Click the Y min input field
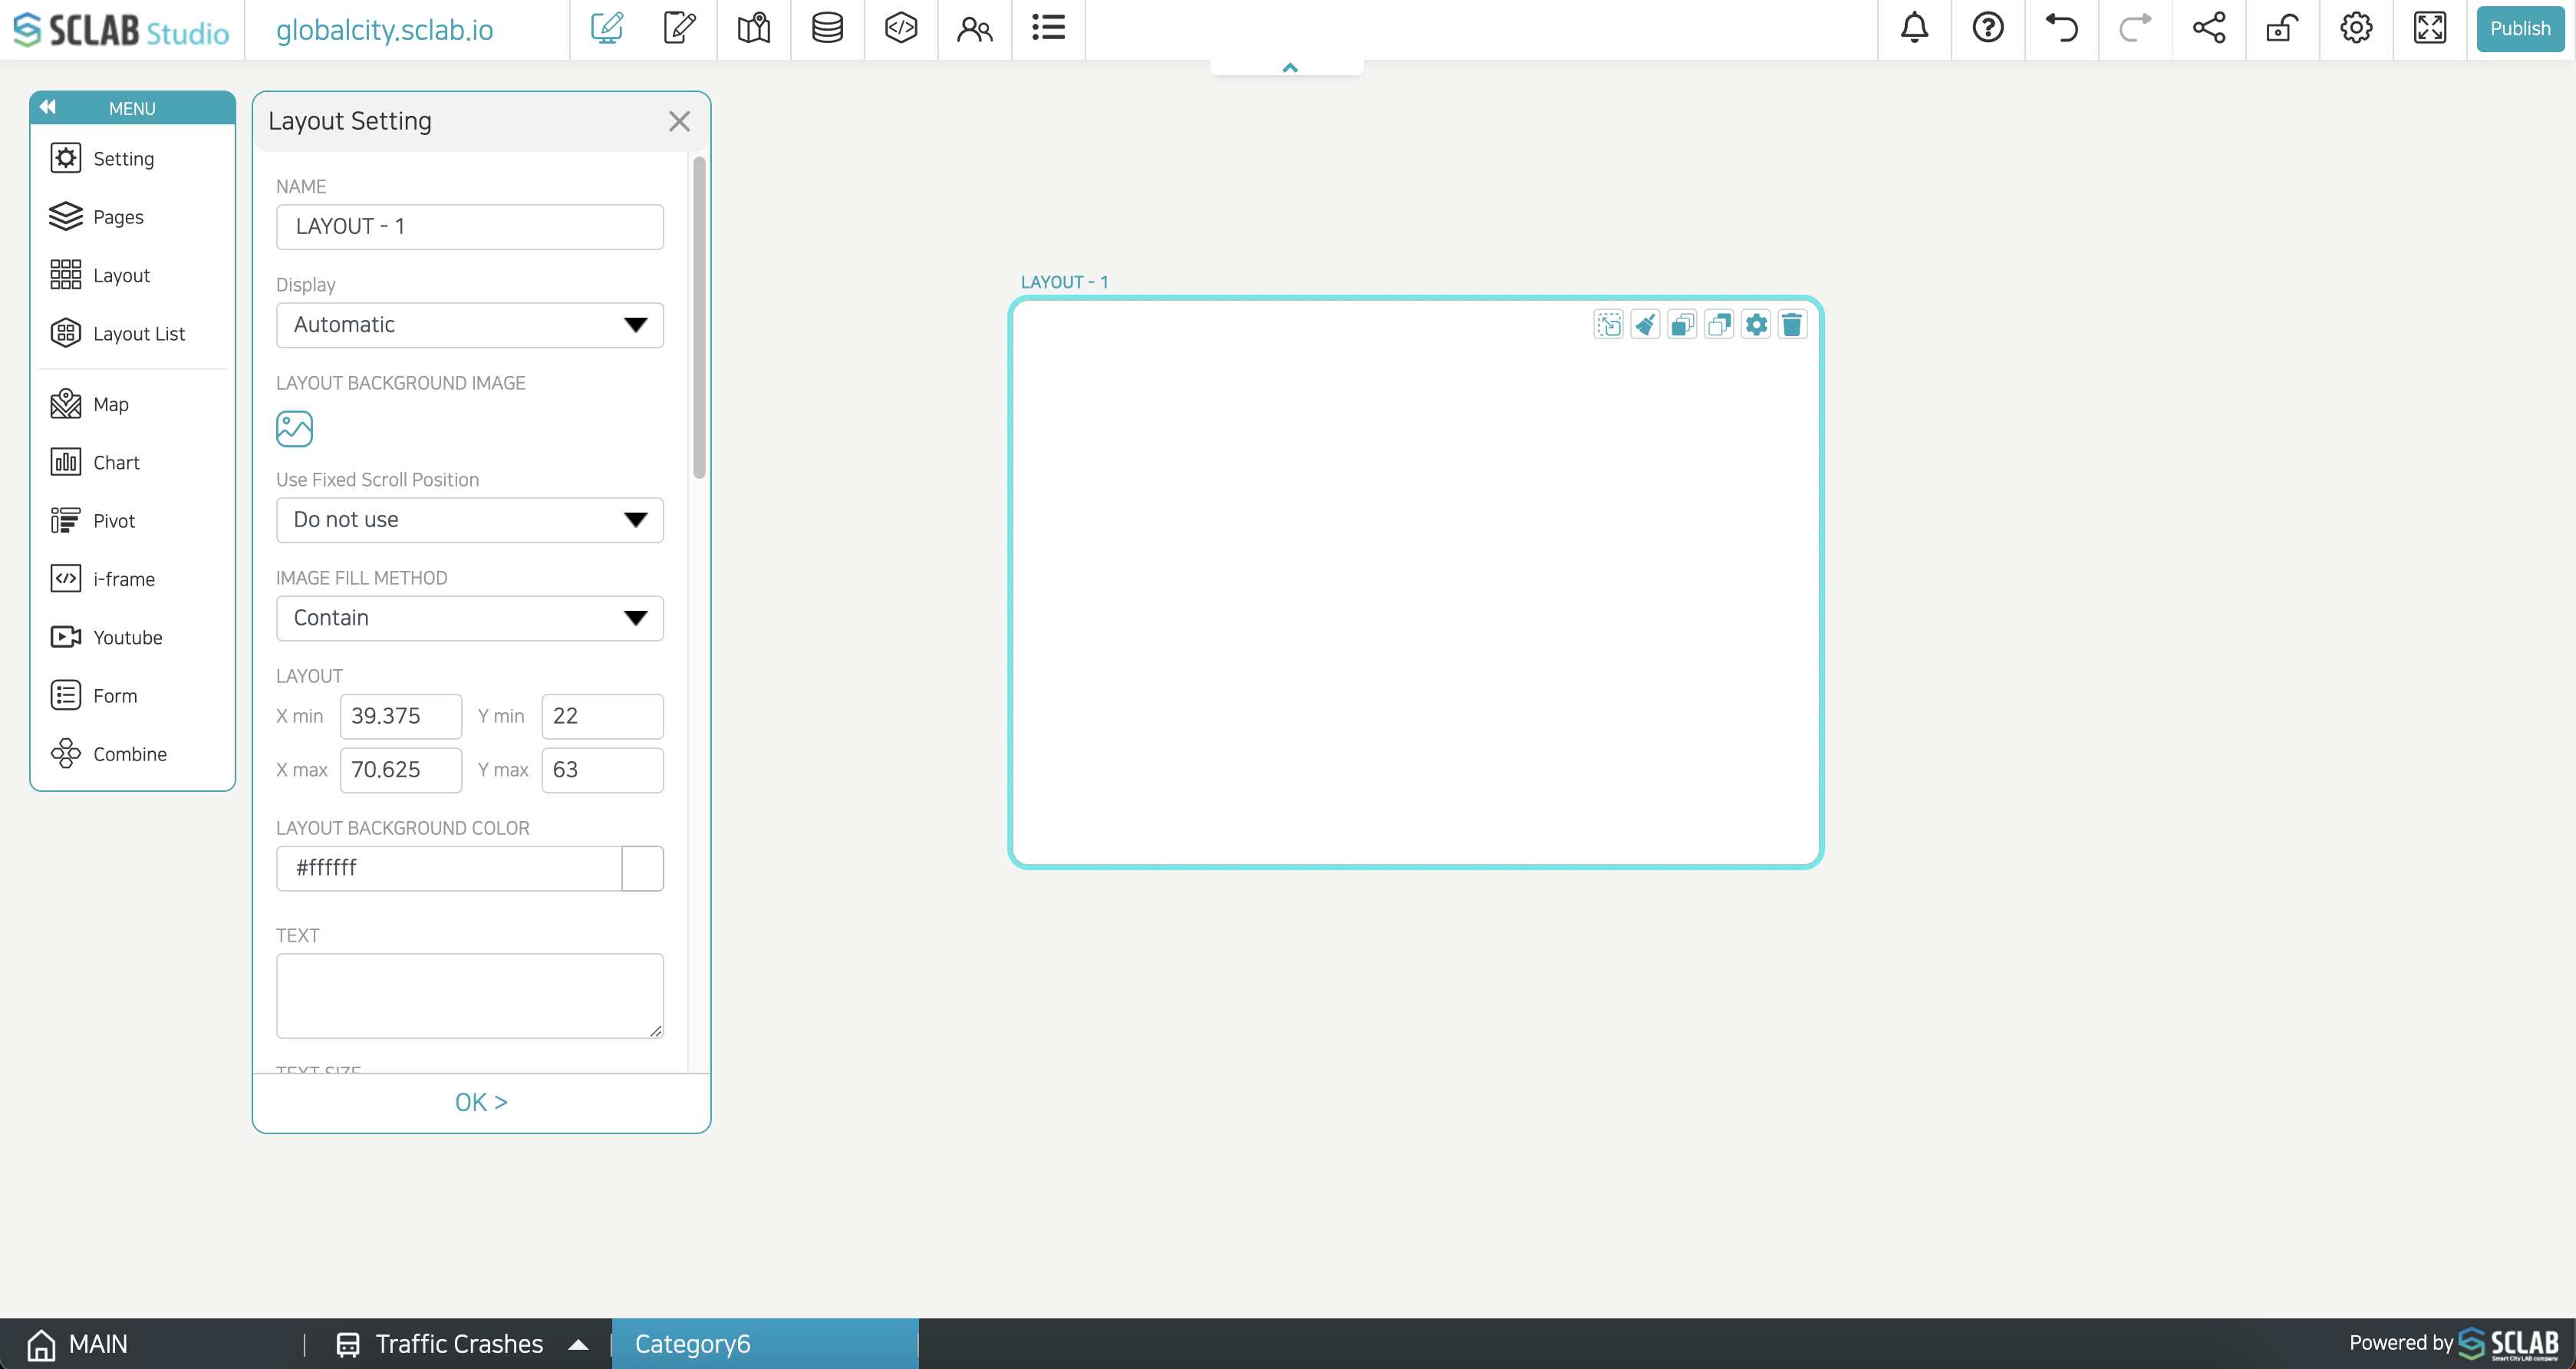The image size is (2576, 1369). 603,716
